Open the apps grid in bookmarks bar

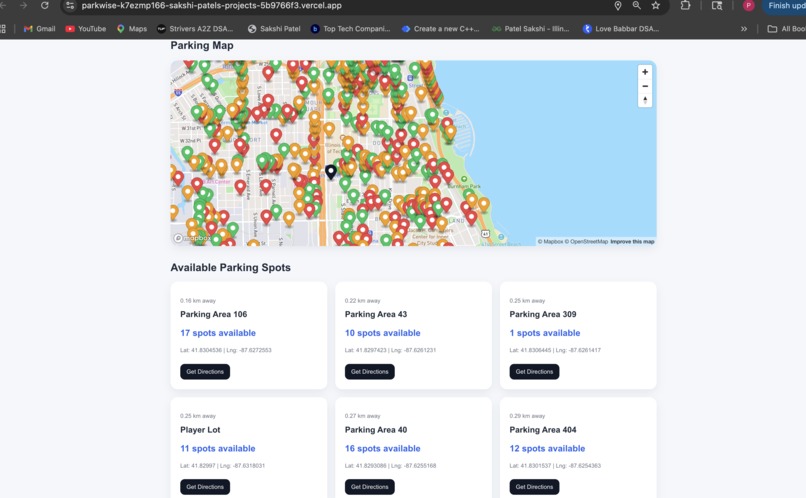(x=3, y=29)
